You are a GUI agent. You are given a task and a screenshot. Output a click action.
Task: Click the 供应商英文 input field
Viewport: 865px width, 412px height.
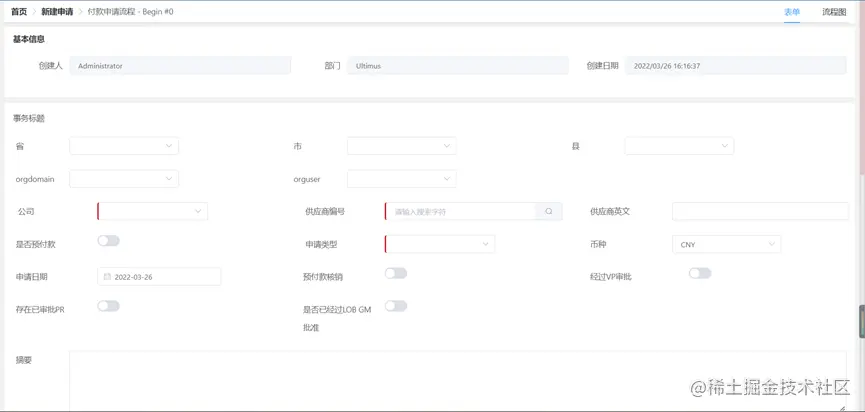760,211
